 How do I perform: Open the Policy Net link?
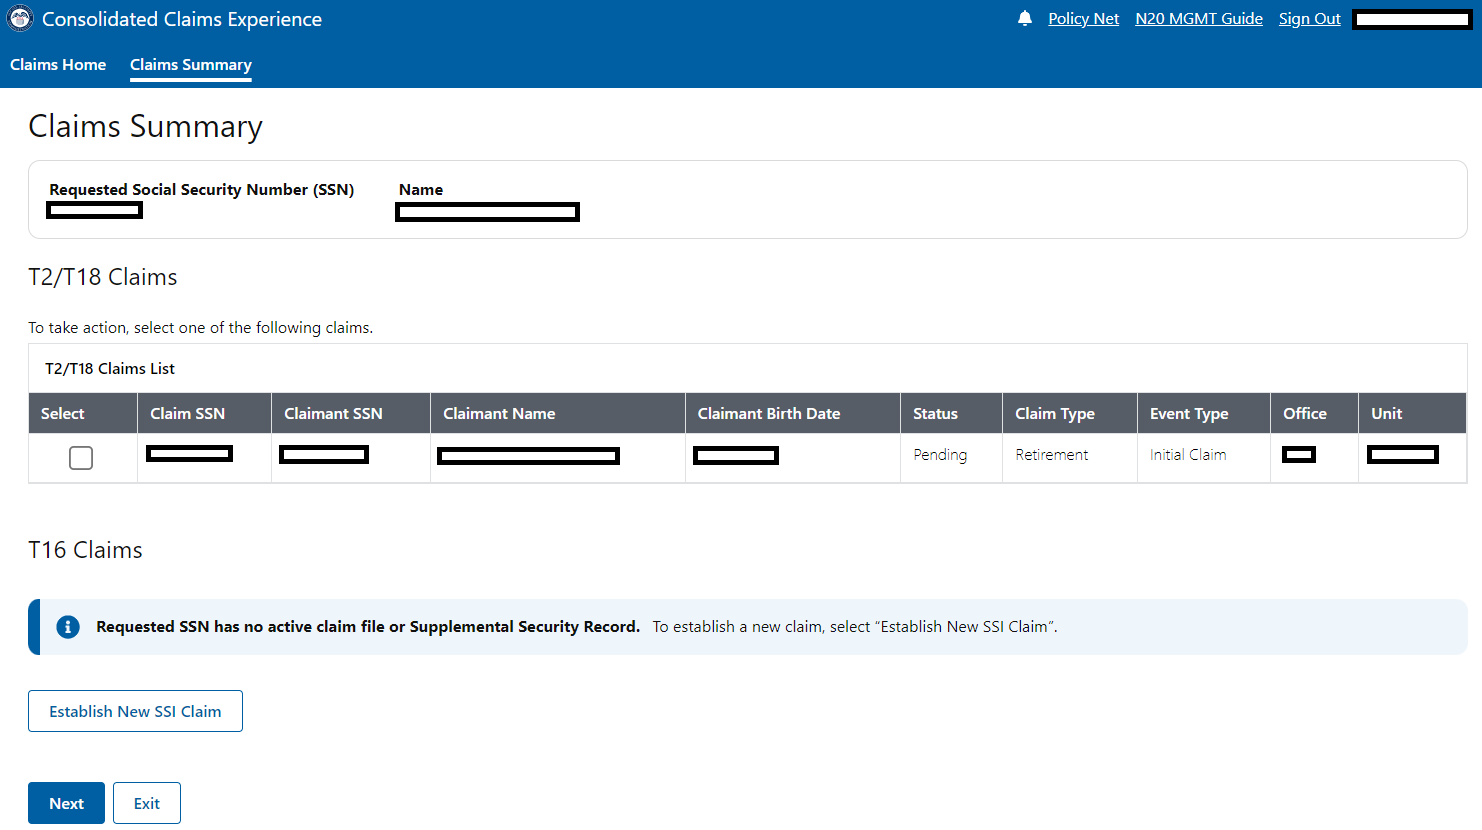tap(1083, 19)
